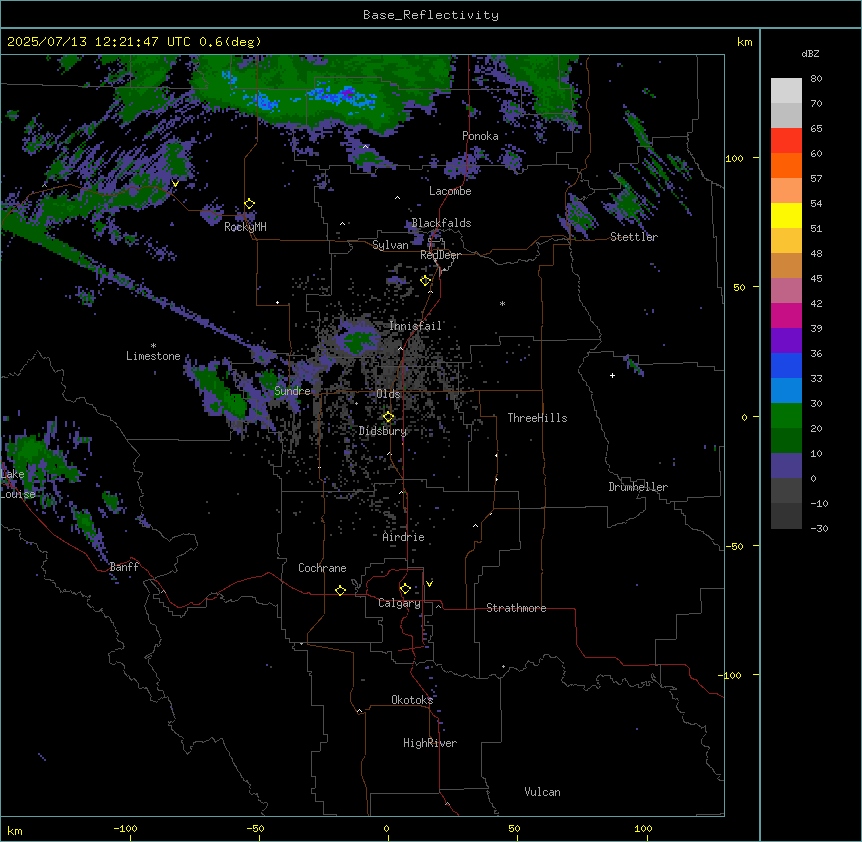Click the Cochrane label text
This screenshot has width=862, height=842.
322,568
